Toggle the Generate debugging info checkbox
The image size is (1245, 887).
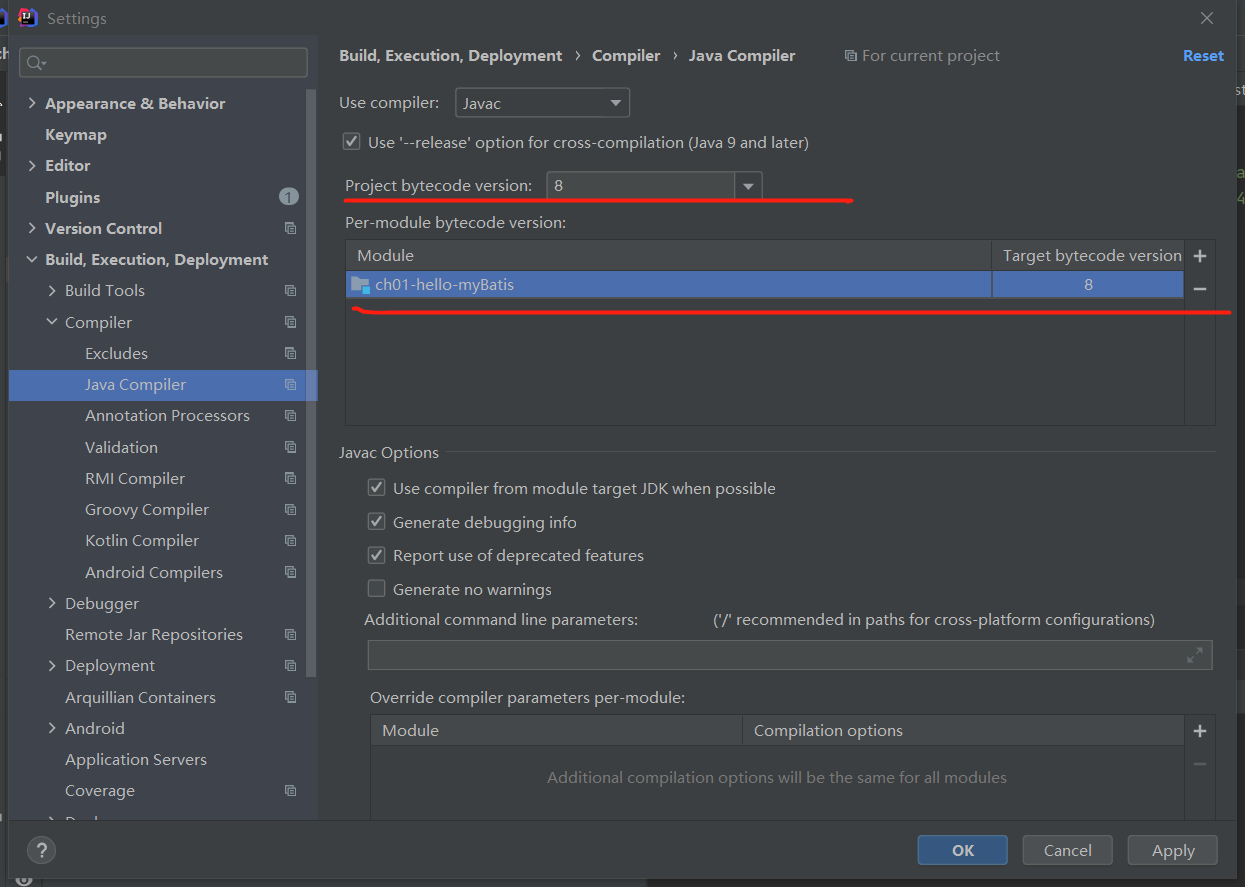(377, 522)
